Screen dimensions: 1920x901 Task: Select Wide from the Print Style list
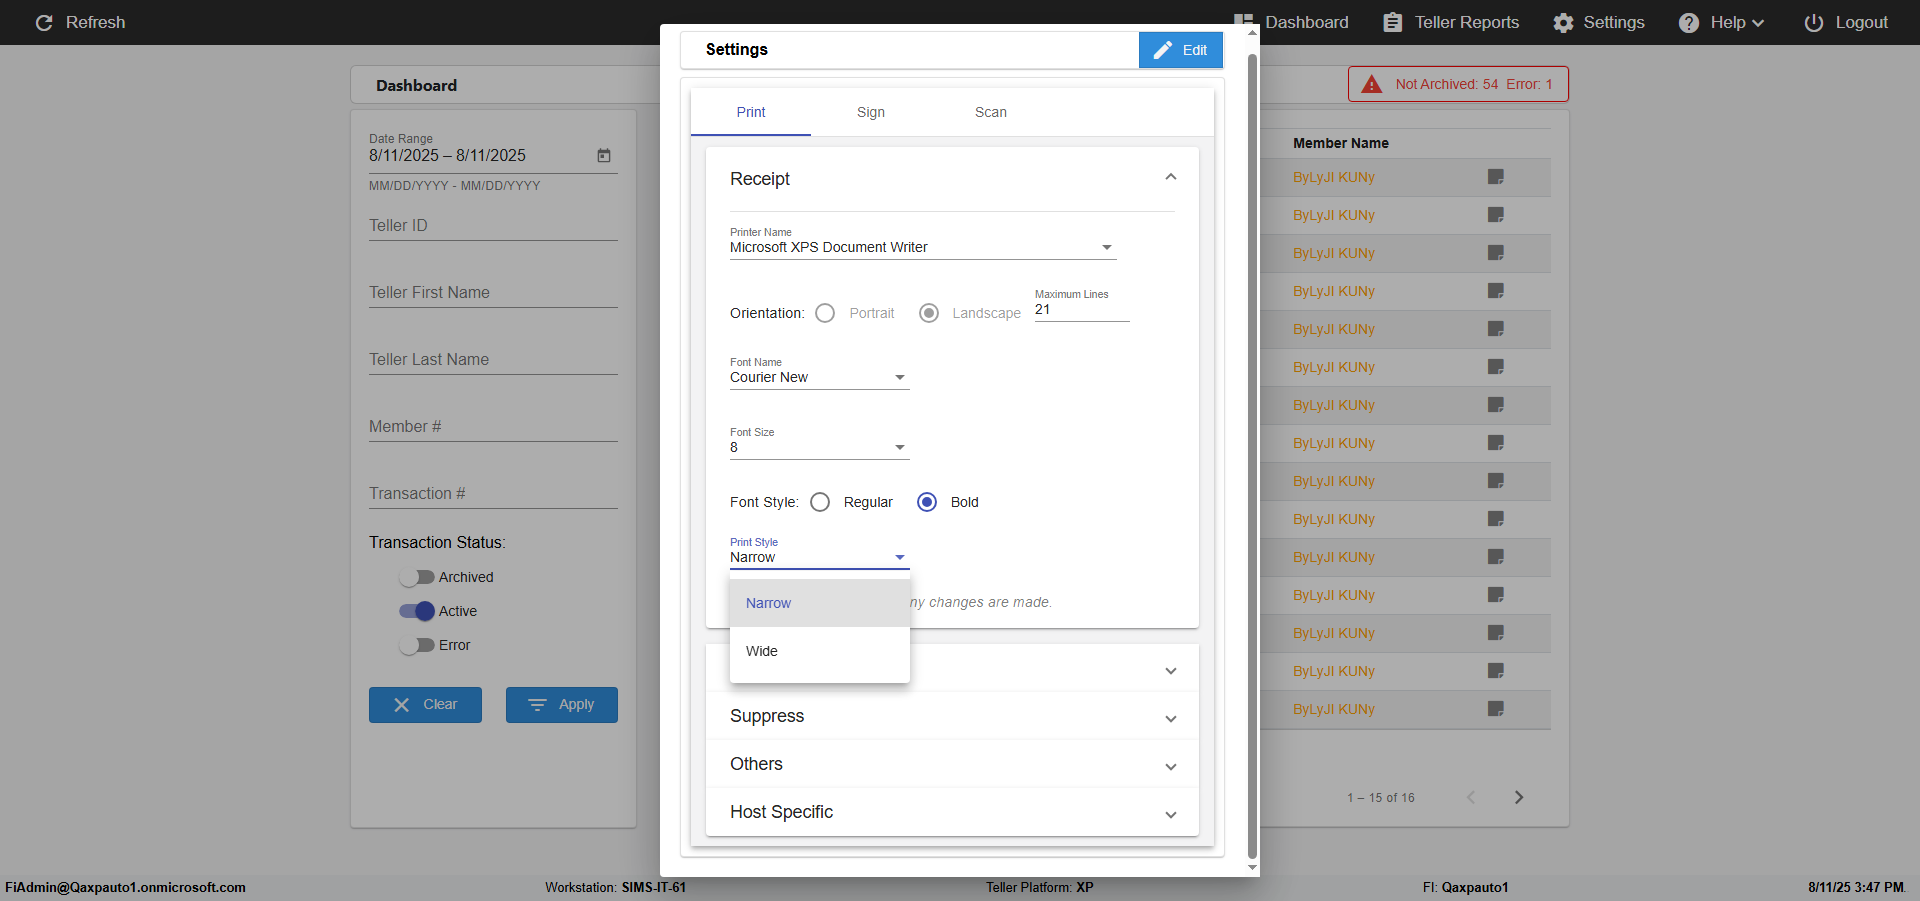click(x=820, y=651)
